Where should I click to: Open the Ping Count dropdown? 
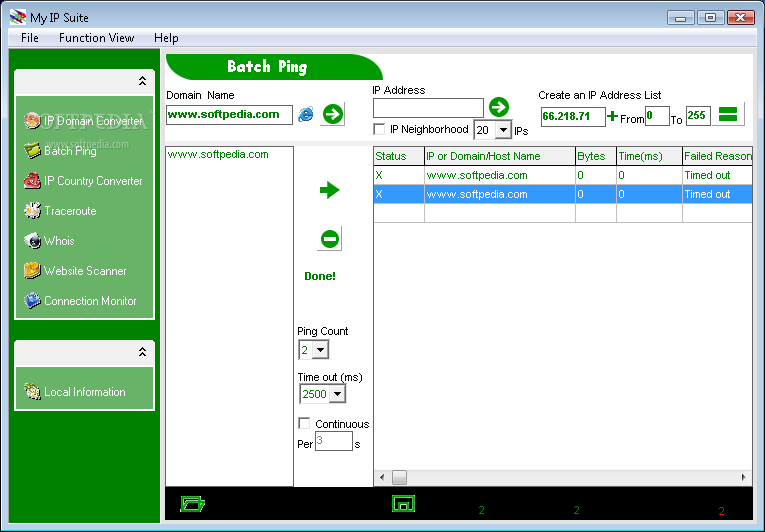(x=320, y=349)
